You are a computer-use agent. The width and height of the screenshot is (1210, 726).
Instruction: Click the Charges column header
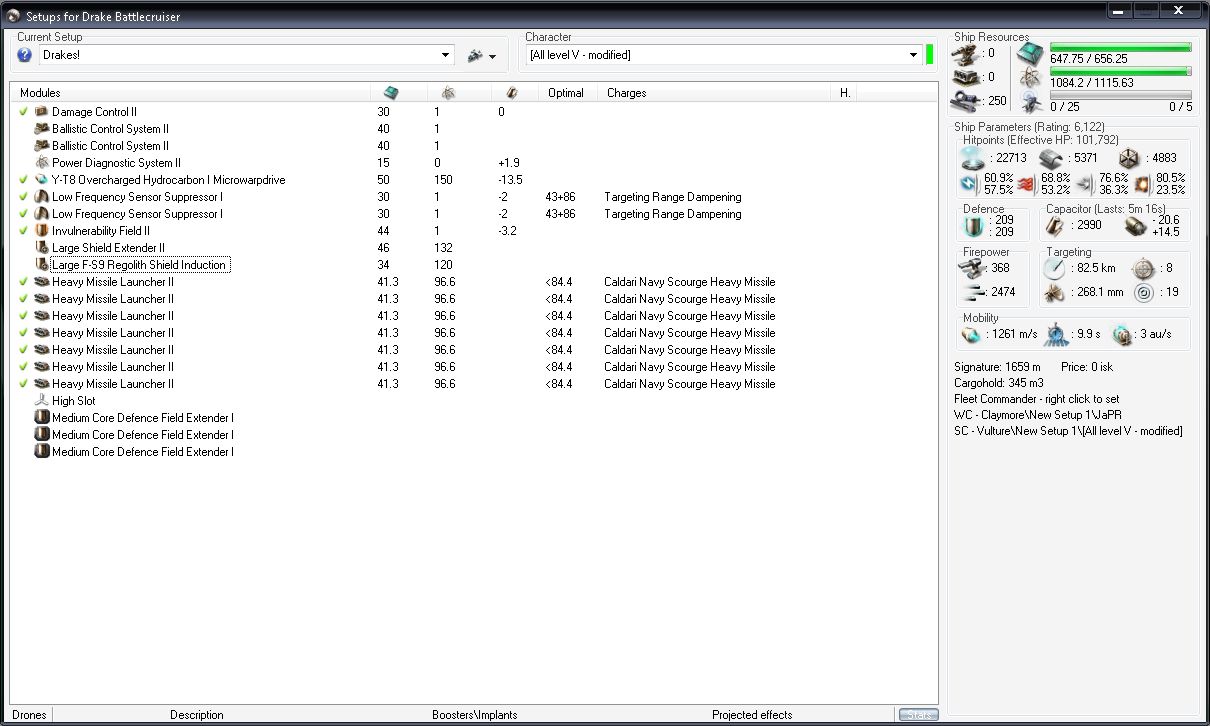click(716, 92)
